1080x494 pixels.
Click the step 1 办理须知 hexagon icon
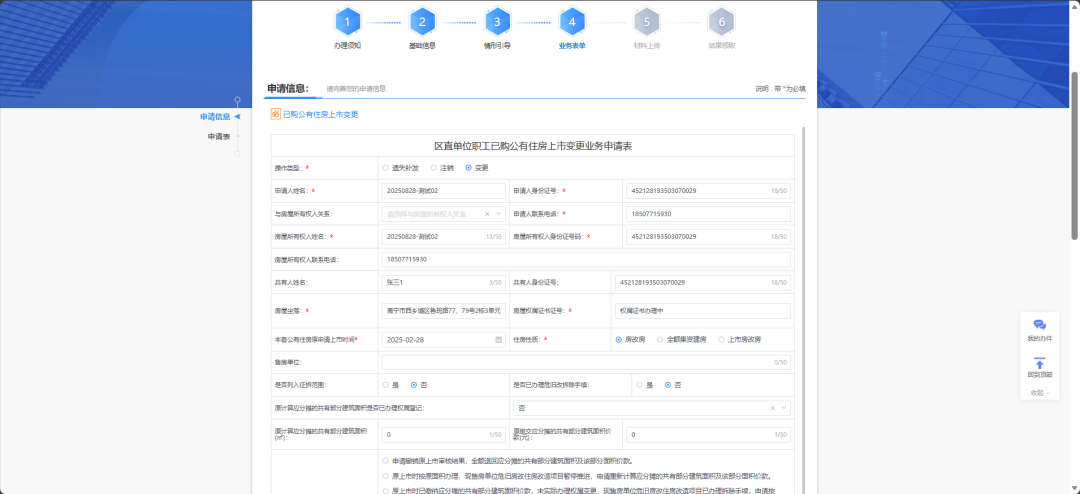[x=347, y=21]
